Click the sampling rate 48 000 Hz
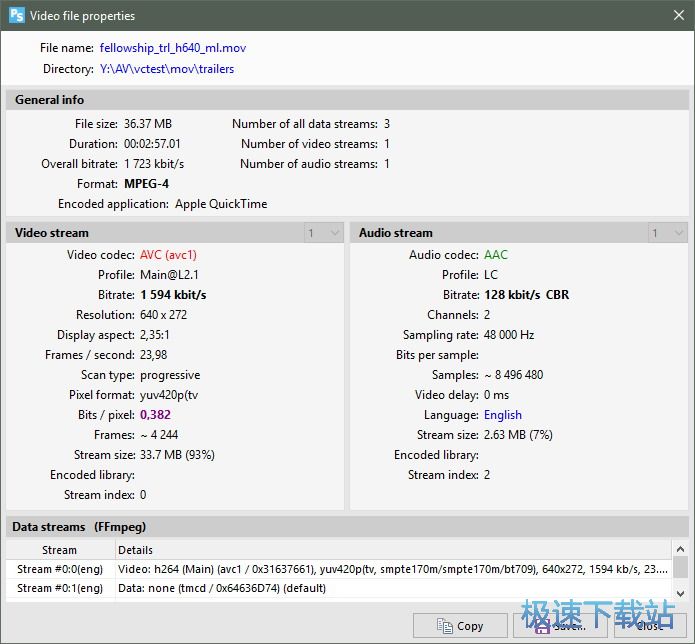 [509, 335]
